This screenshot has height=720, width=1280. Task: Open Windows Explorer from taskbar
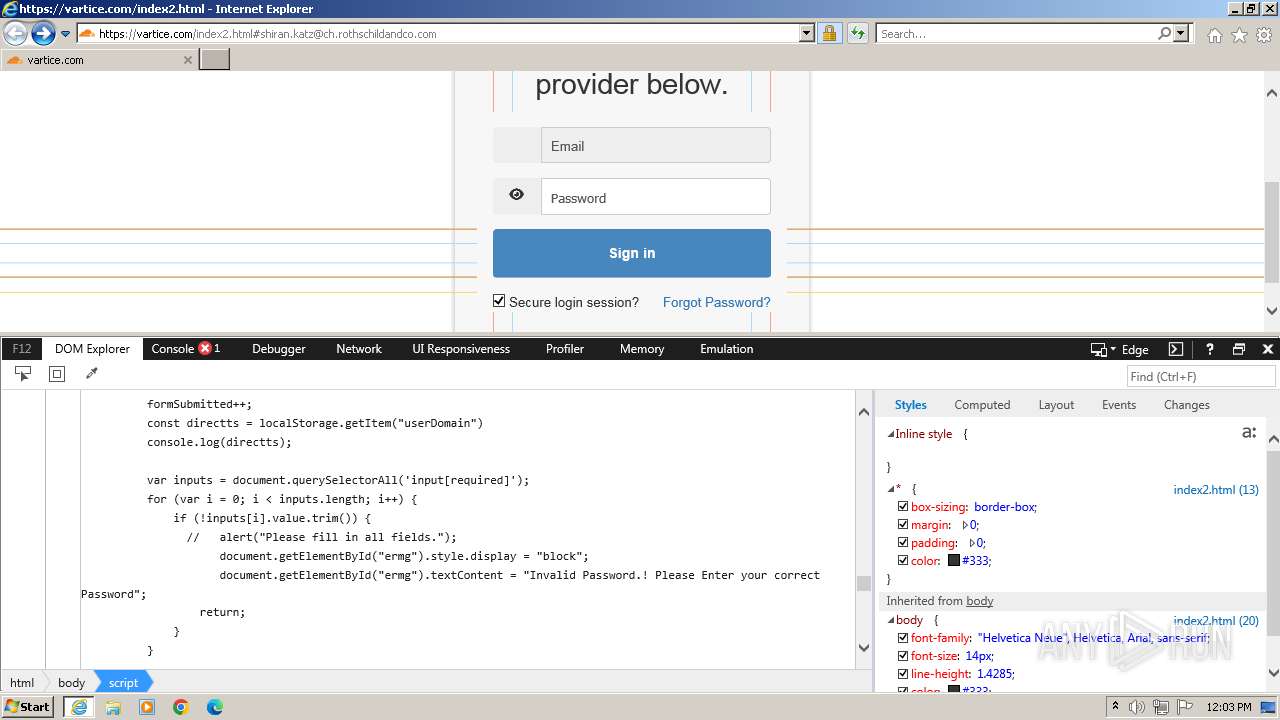coord(113,707)
